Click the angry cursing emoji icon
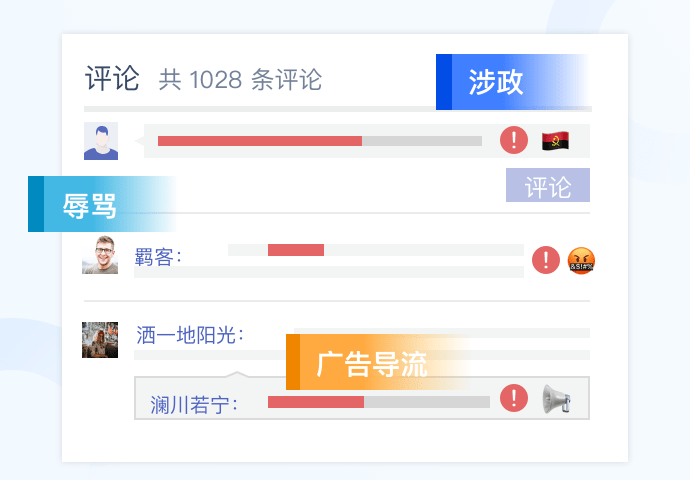690x480 pixels. point(581,260)
